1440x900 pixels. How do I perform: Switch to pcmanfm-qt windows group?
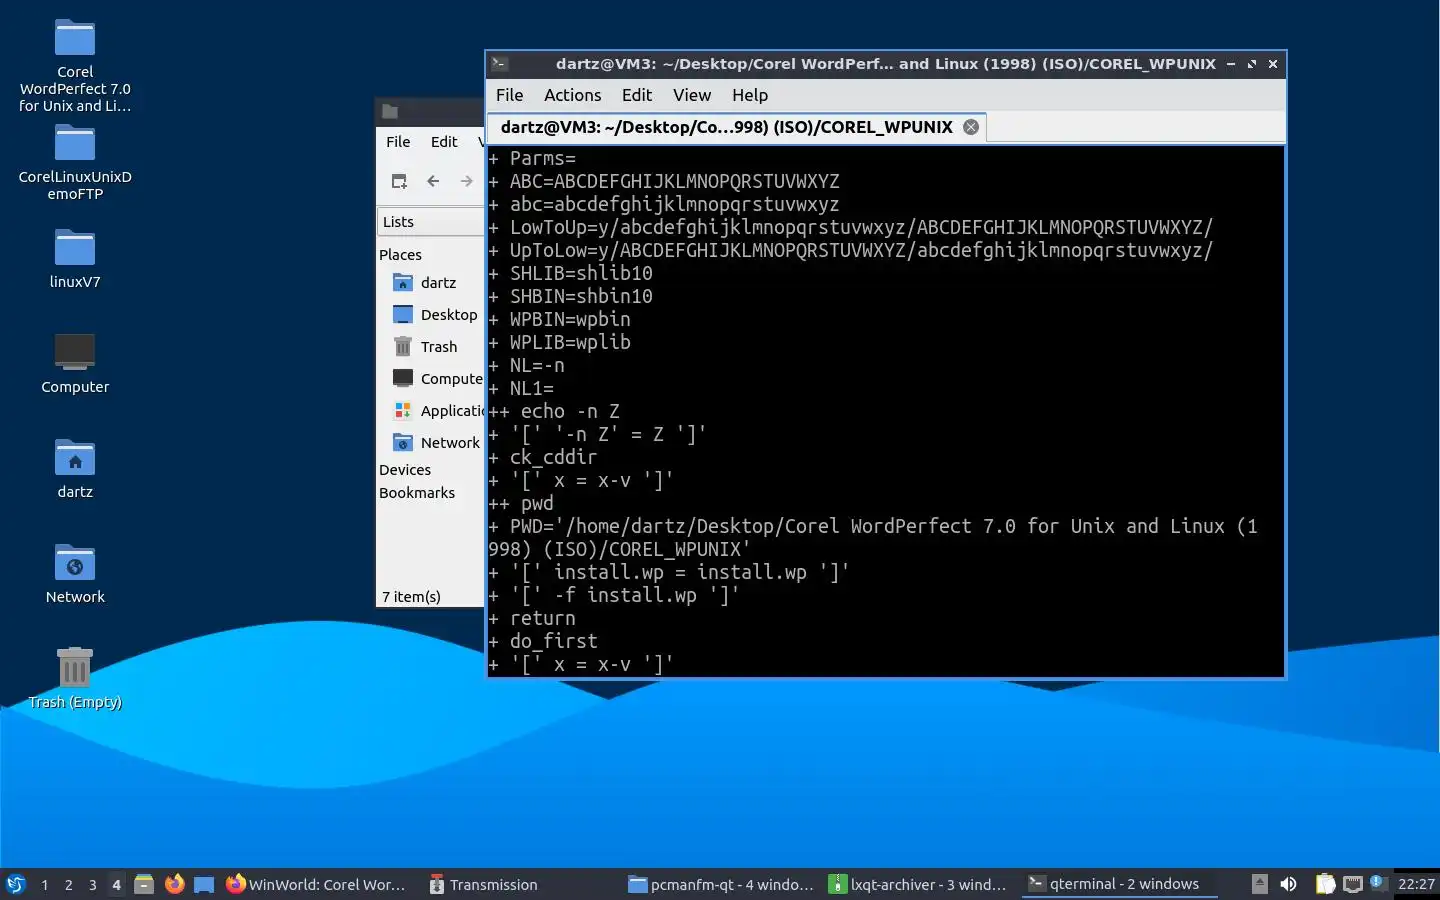(x=720, y=884)
